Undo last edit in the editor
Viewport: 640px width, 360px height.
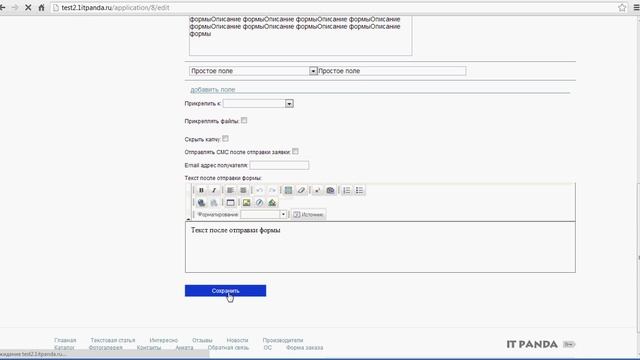tap(259, 190)
